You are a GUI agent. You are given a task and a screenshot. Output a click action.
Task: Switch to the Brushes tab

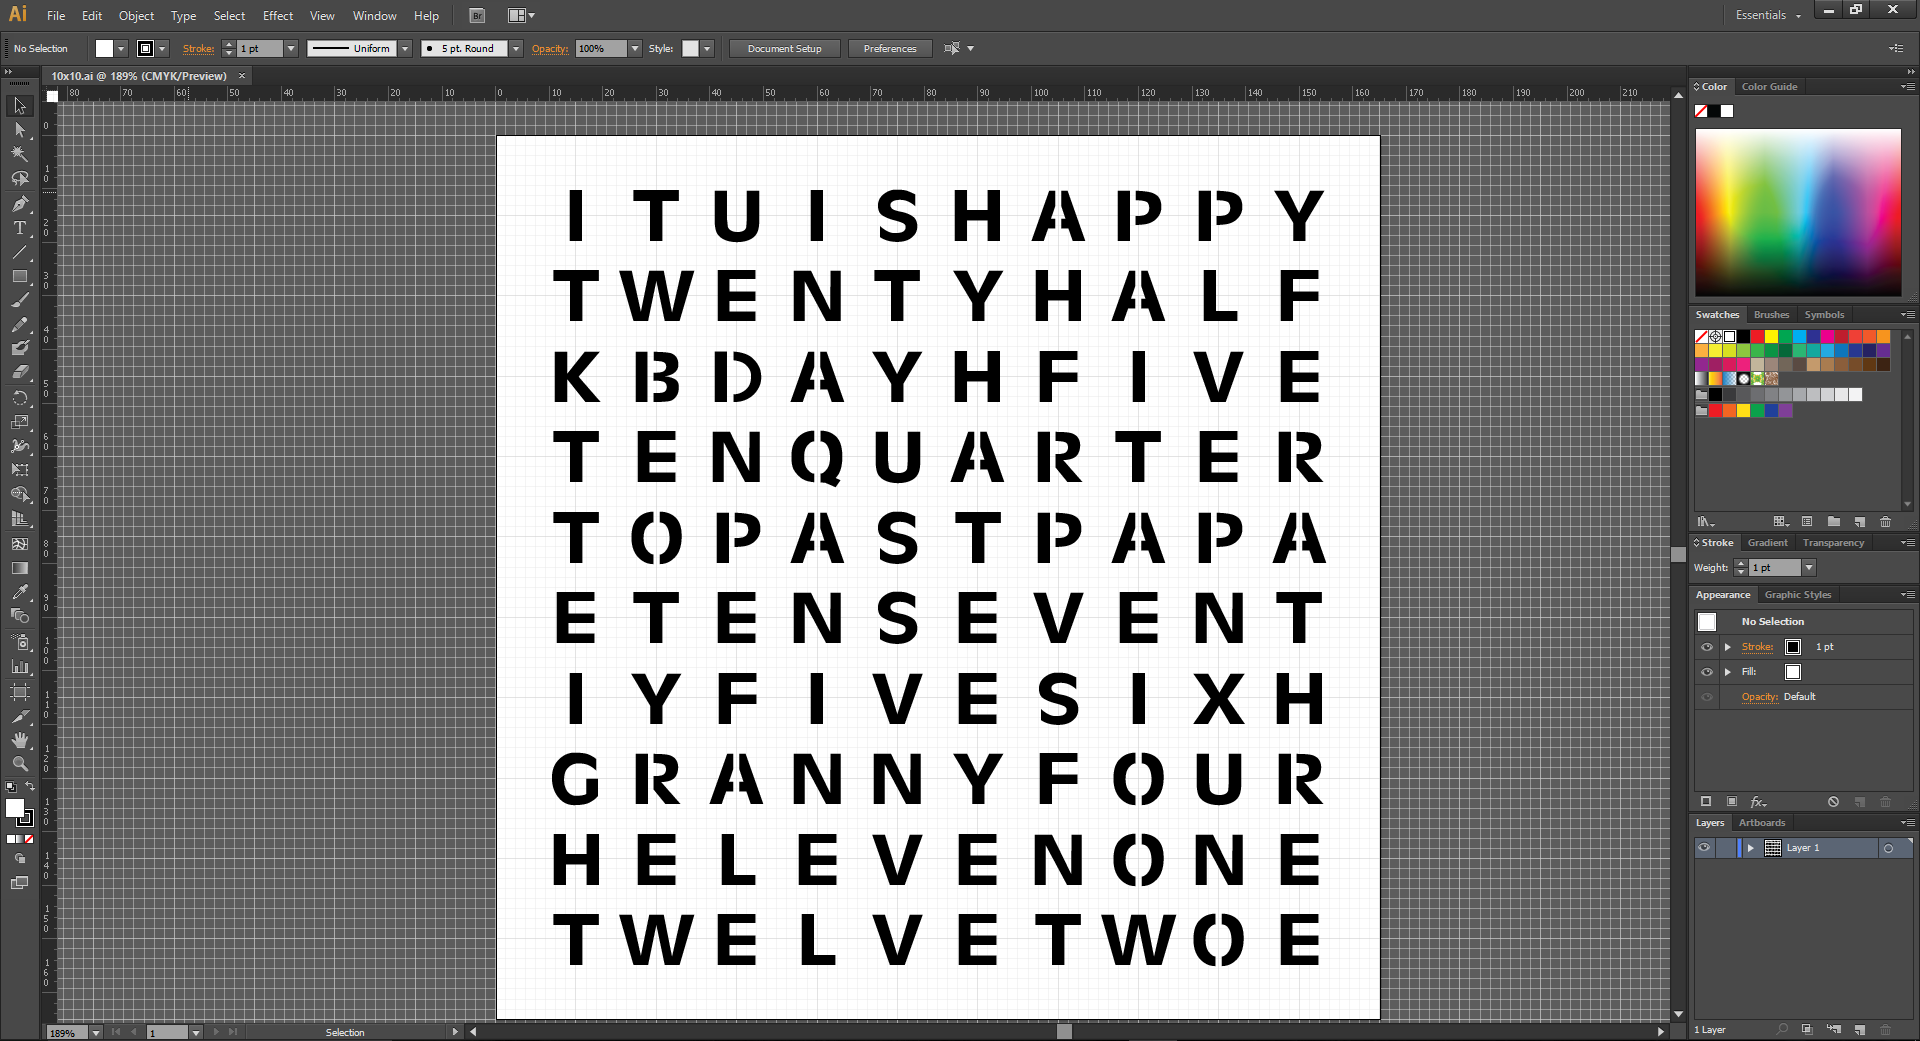[1771, 314]
